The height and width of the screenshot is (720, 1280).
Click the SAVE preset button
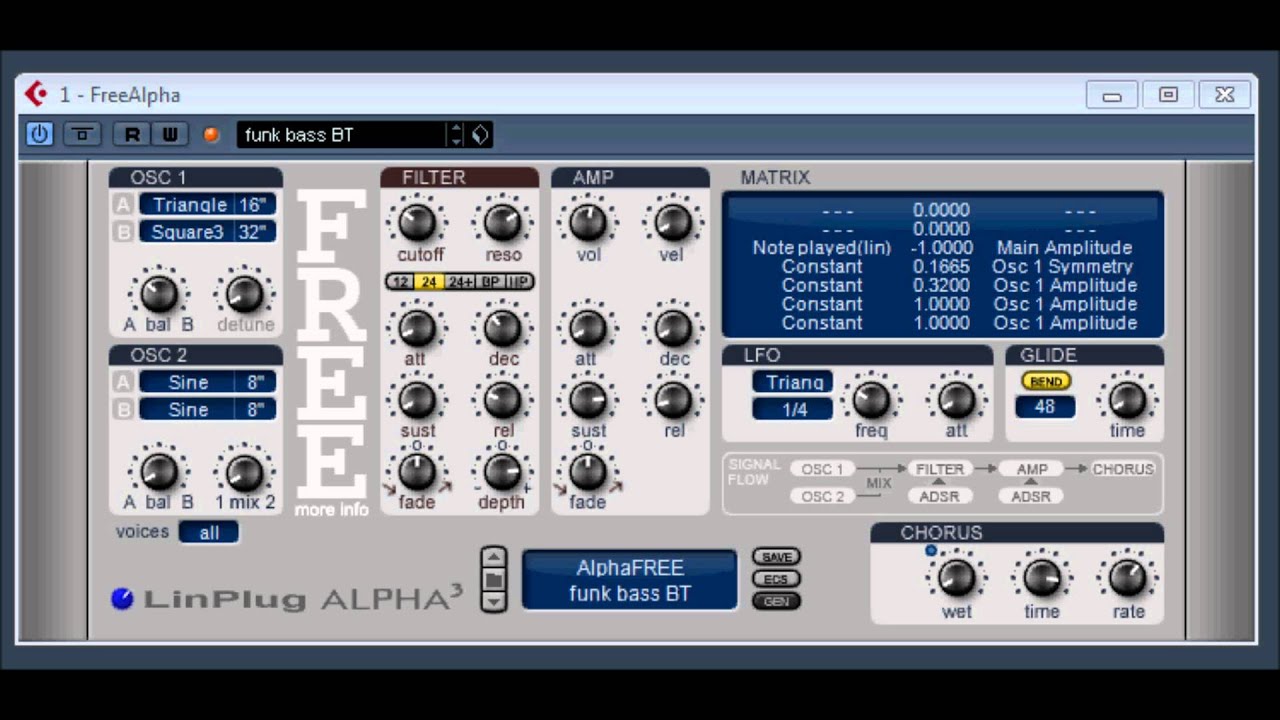click(x=776, y=557)
